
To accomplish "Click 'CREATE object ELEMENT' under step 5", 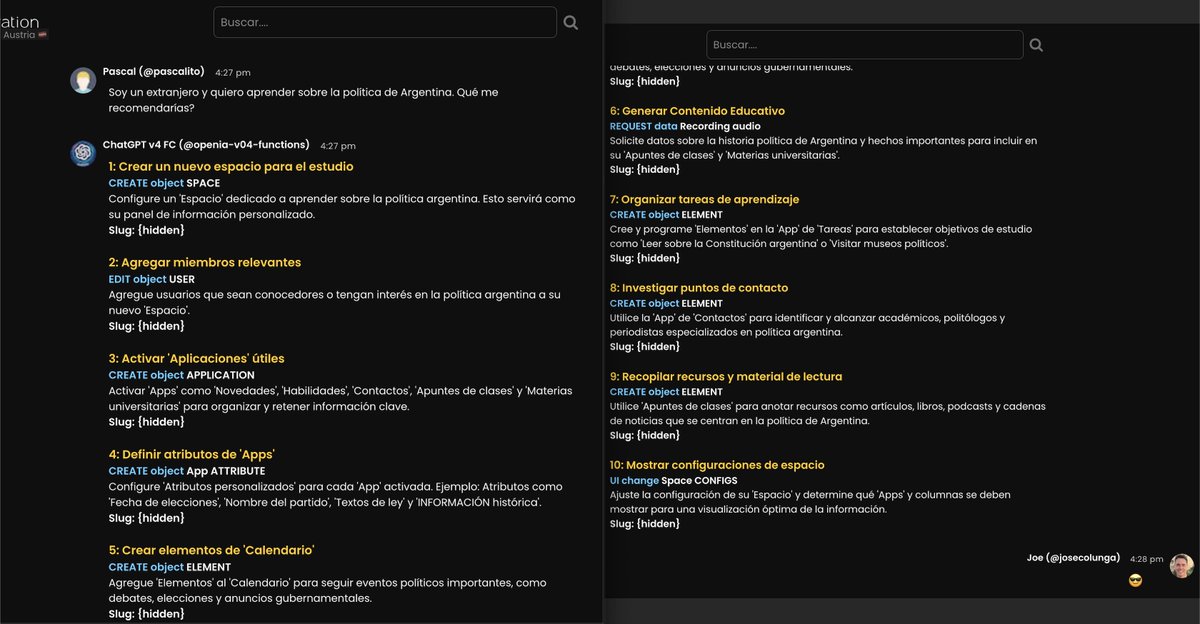I will click(170, 568).
